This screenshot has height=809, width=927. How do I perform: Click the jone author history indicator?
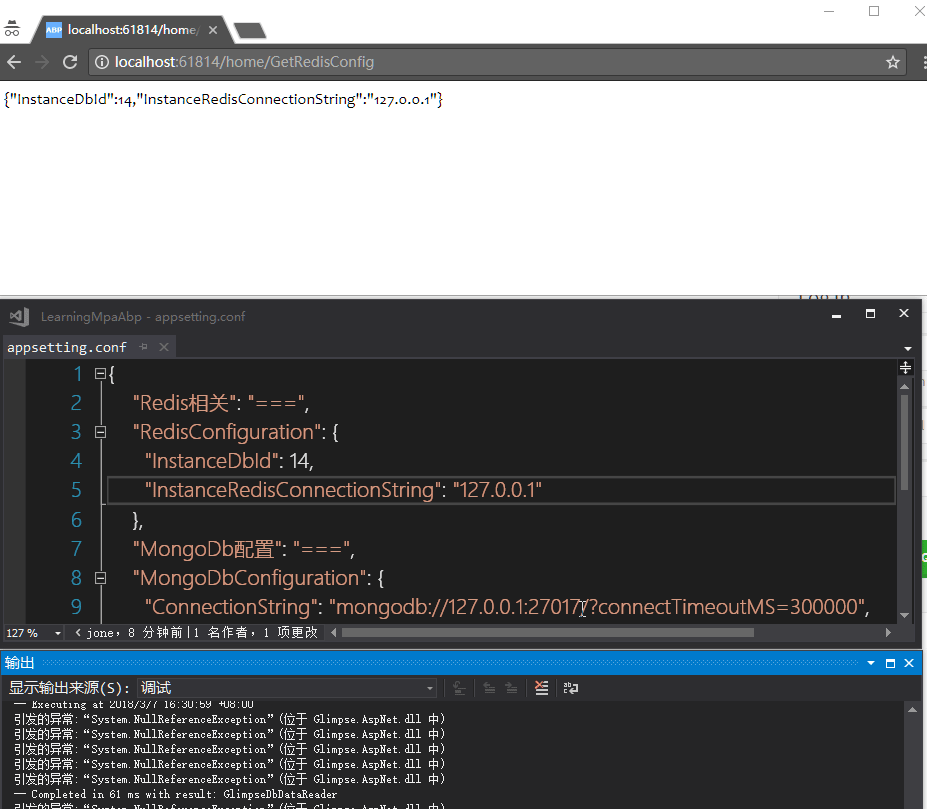pos(196,633)
